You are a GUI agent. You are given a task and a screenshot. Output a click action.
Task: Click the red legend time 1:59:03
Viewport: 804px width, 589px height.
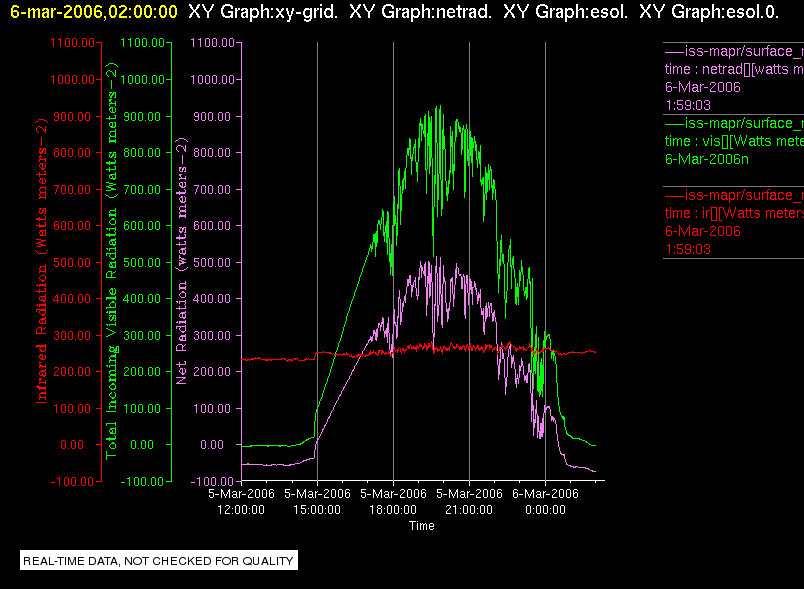coord(688,249)
